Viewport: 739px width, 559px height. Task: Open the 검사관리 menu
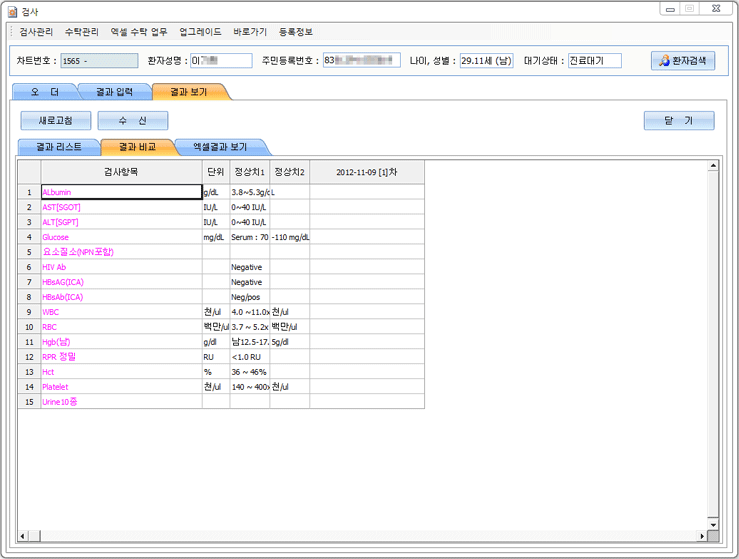(37, 32)
